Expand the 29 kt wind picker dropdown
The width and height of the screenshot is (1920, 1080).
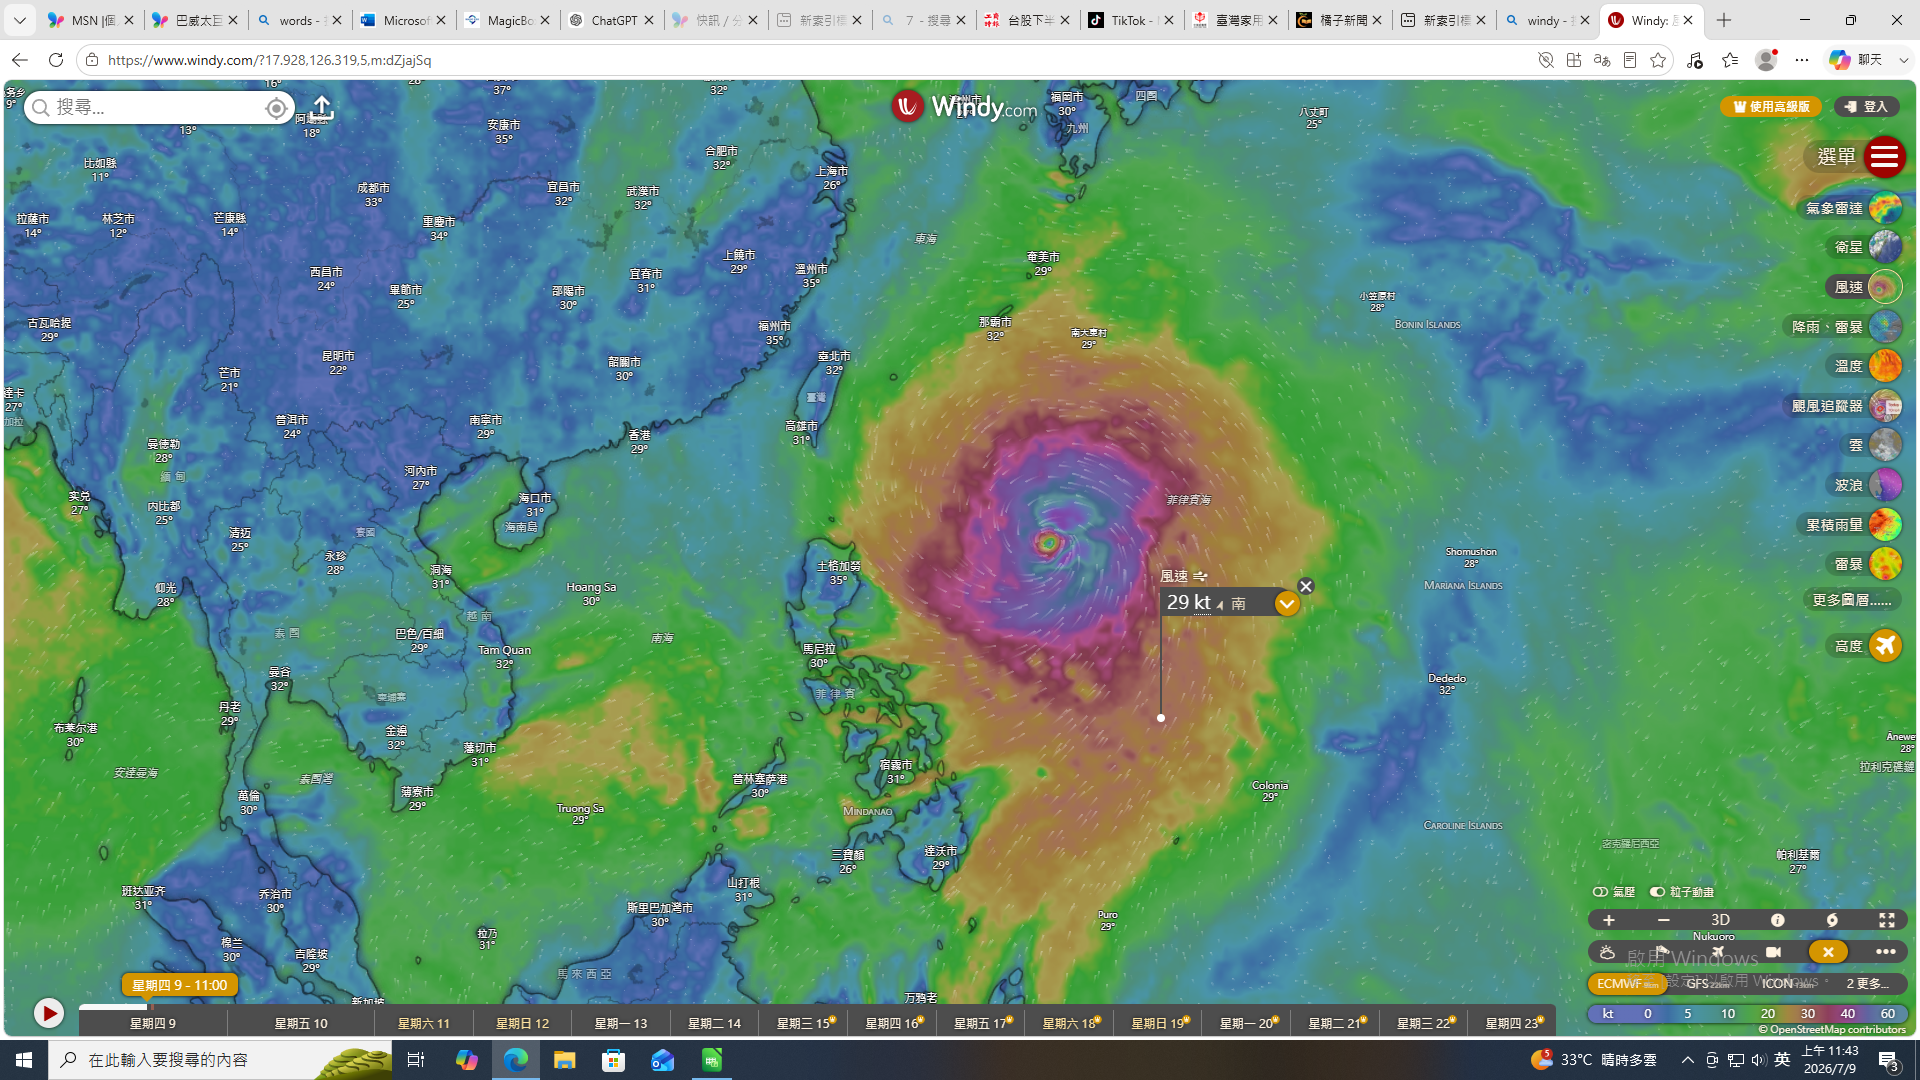[x=1287, y=603]
